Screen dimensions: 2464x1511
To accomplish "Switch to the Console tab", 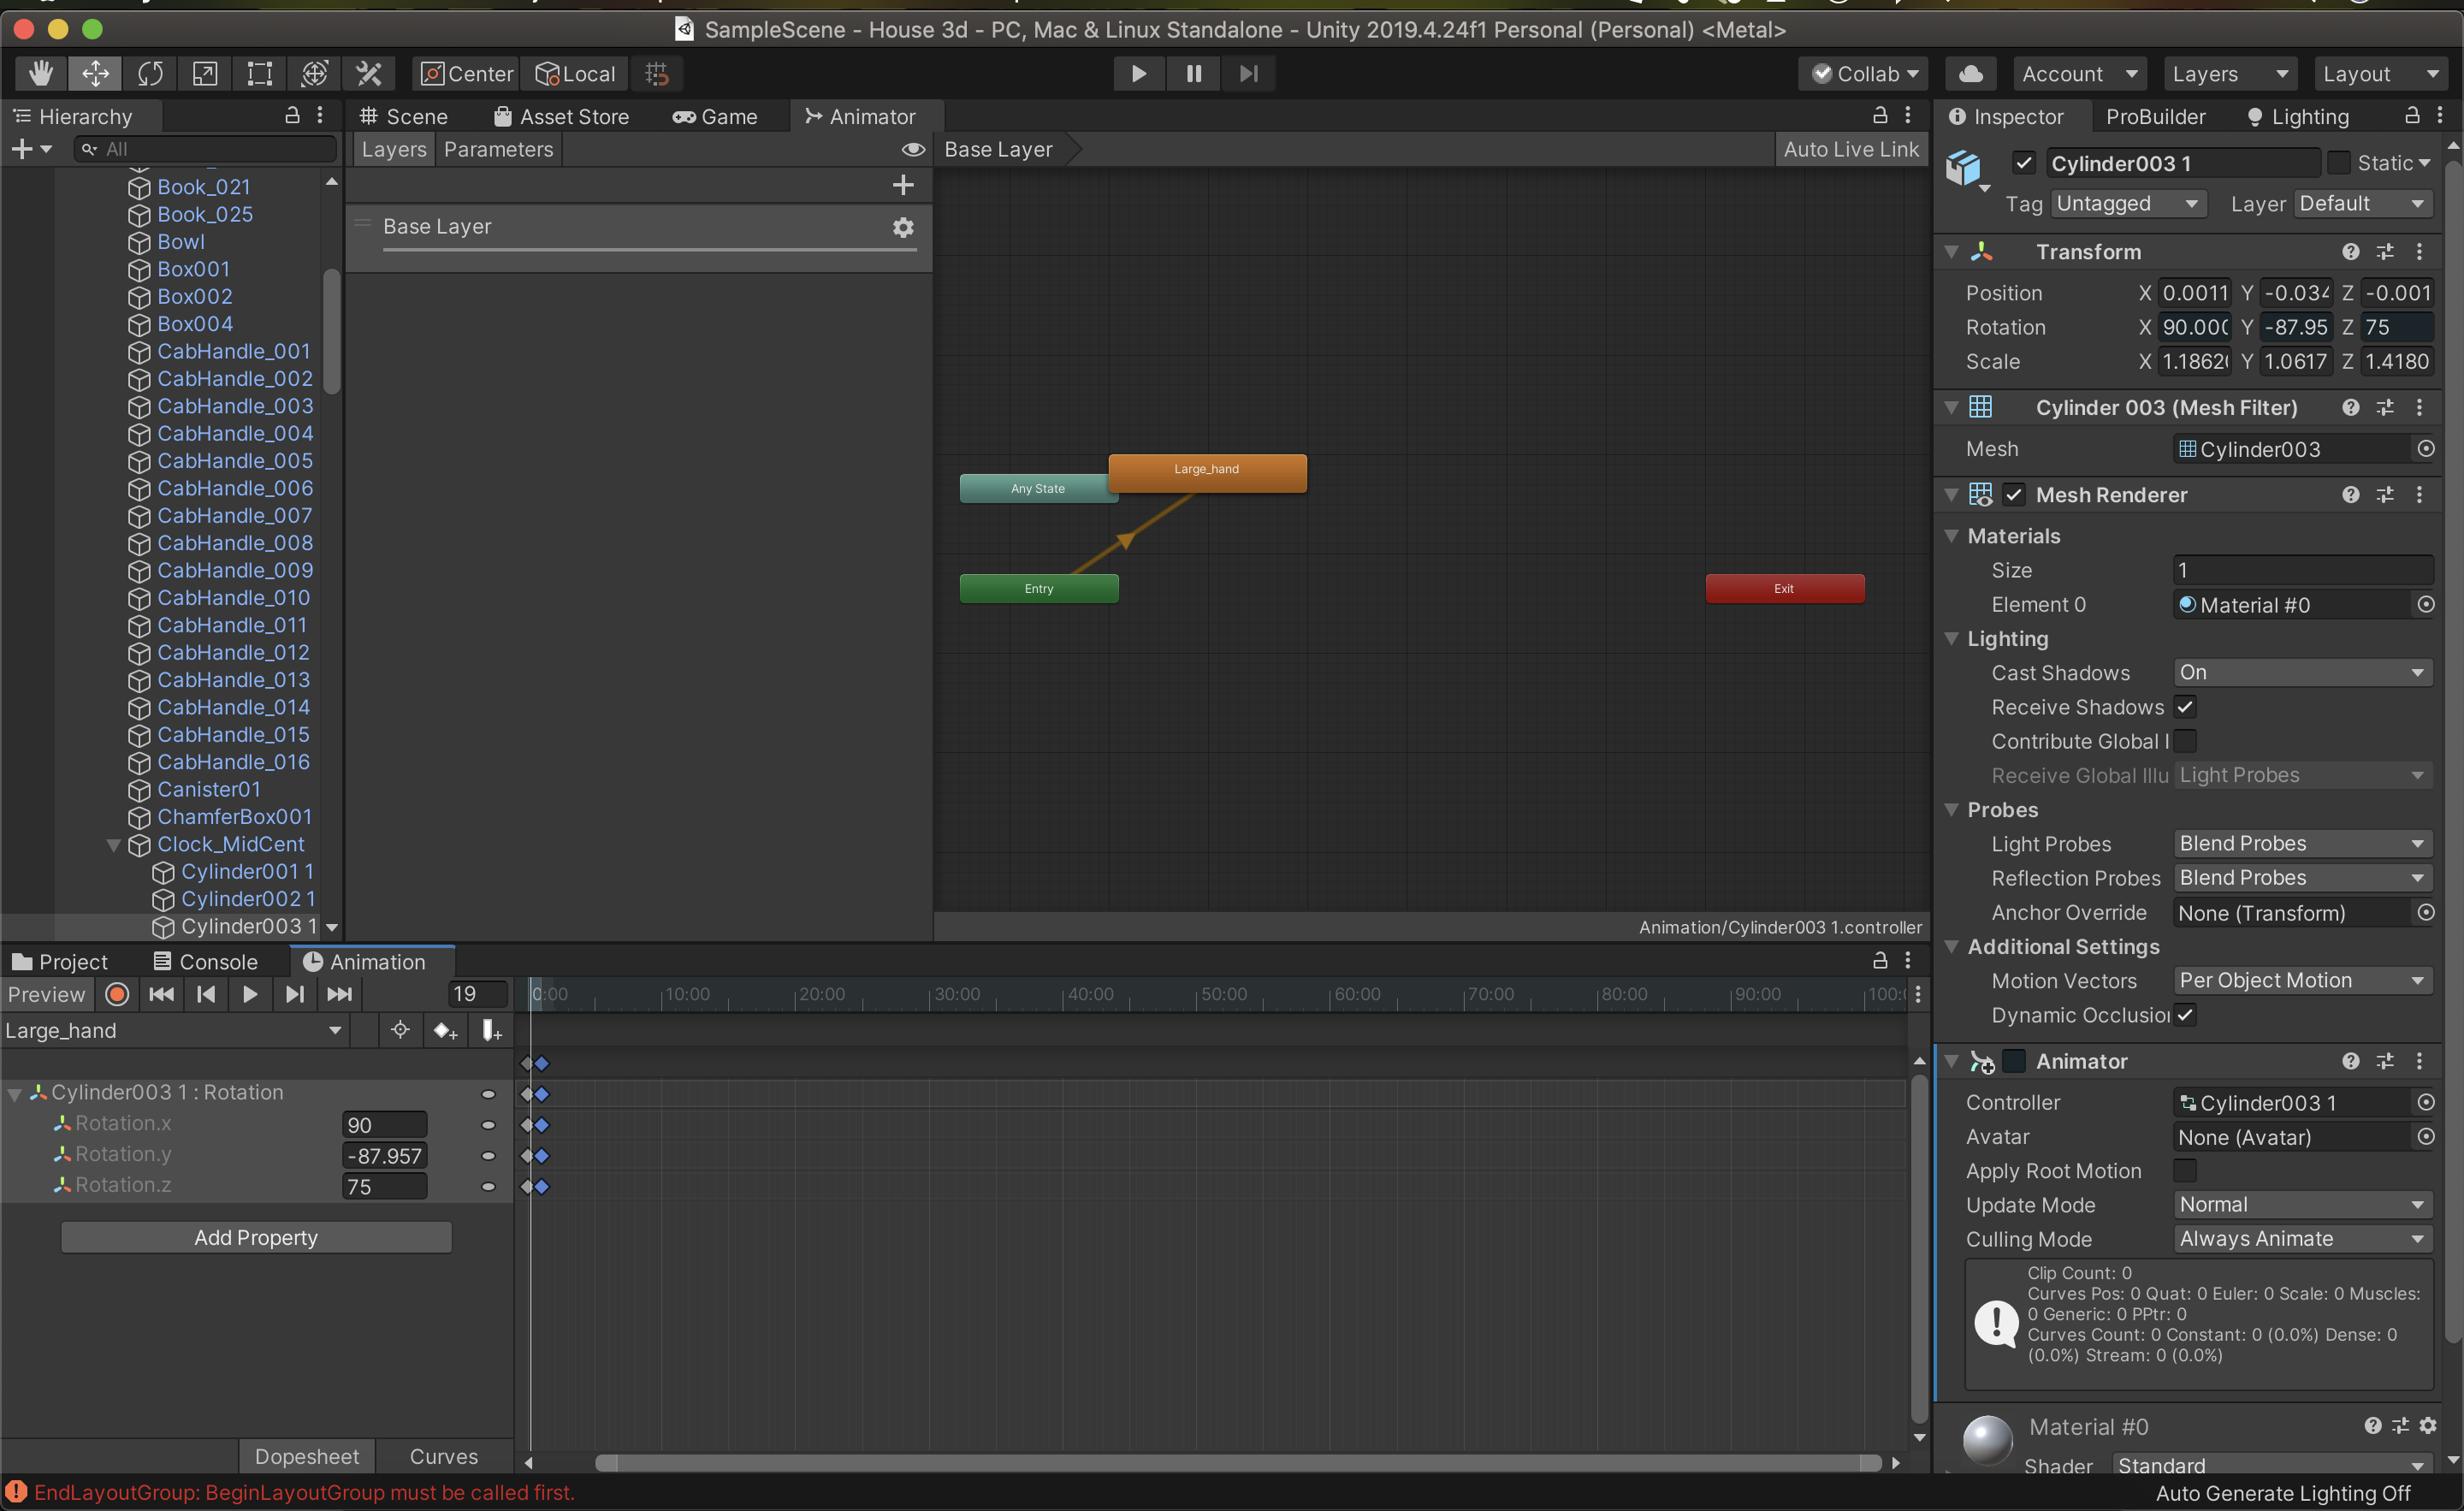I will (205, 962).
